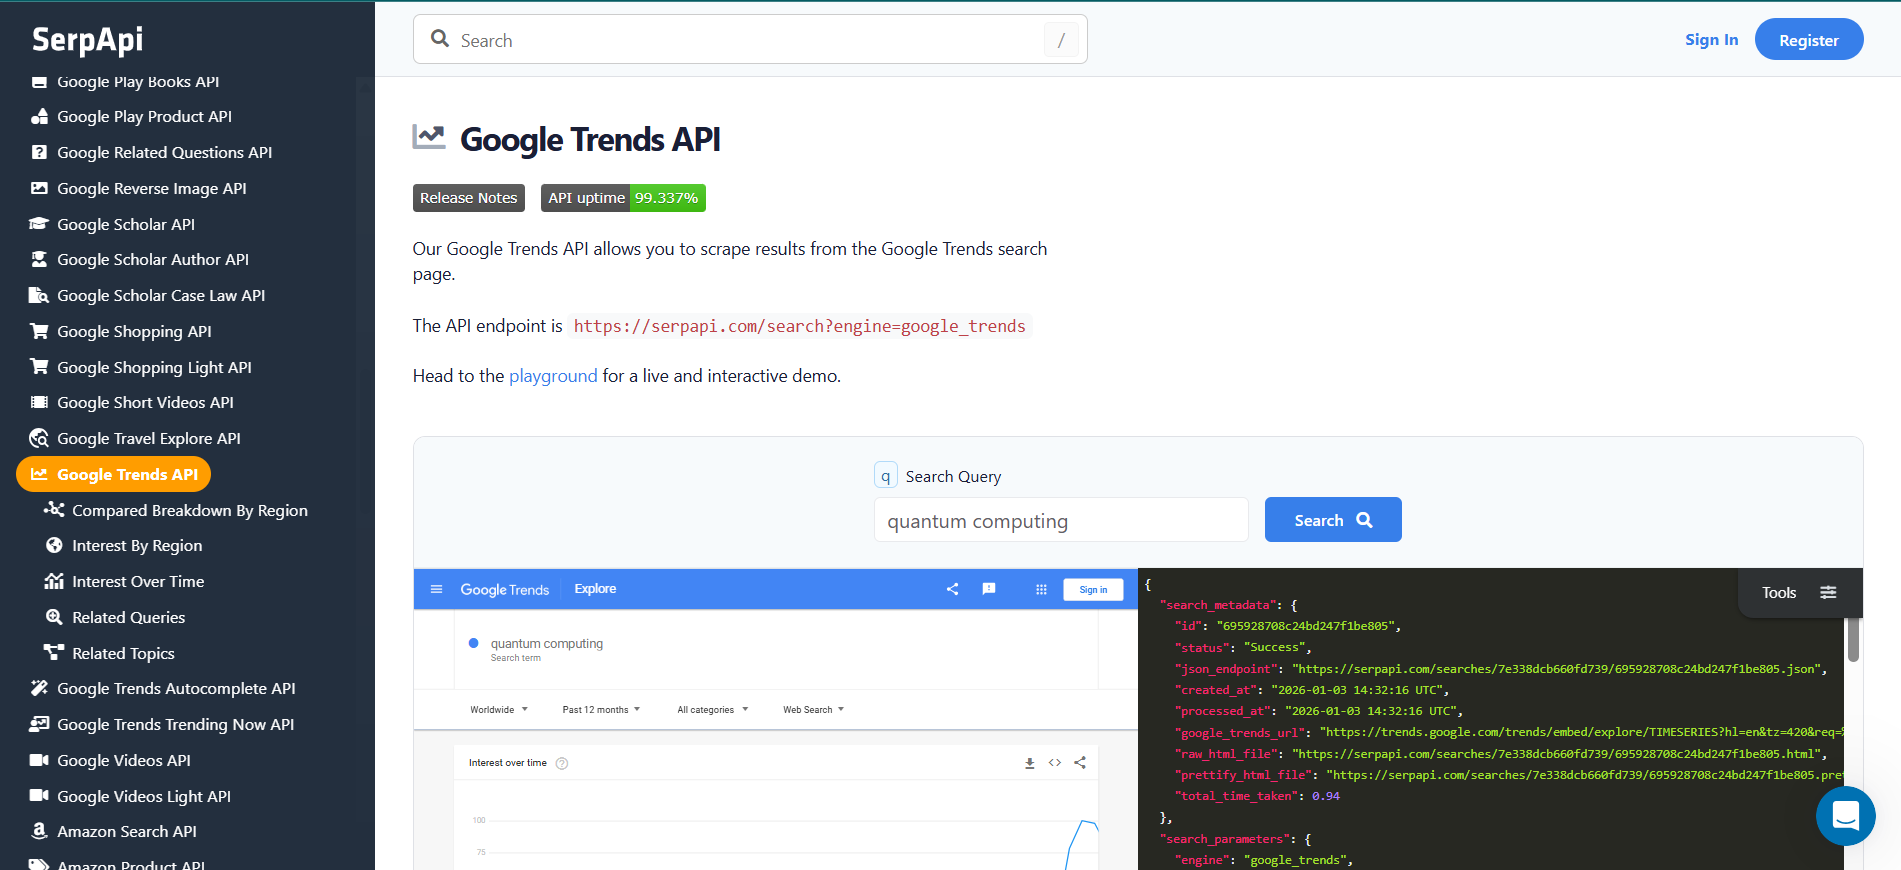Open Google Shopping API page

[134, 331]
